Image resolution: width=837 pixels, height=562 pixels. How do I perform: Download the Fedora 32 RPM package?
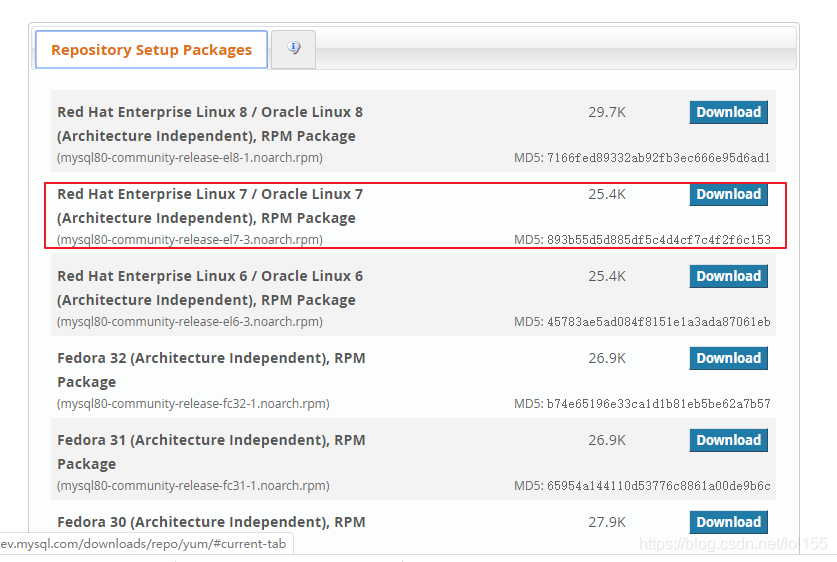coord(729,358)
